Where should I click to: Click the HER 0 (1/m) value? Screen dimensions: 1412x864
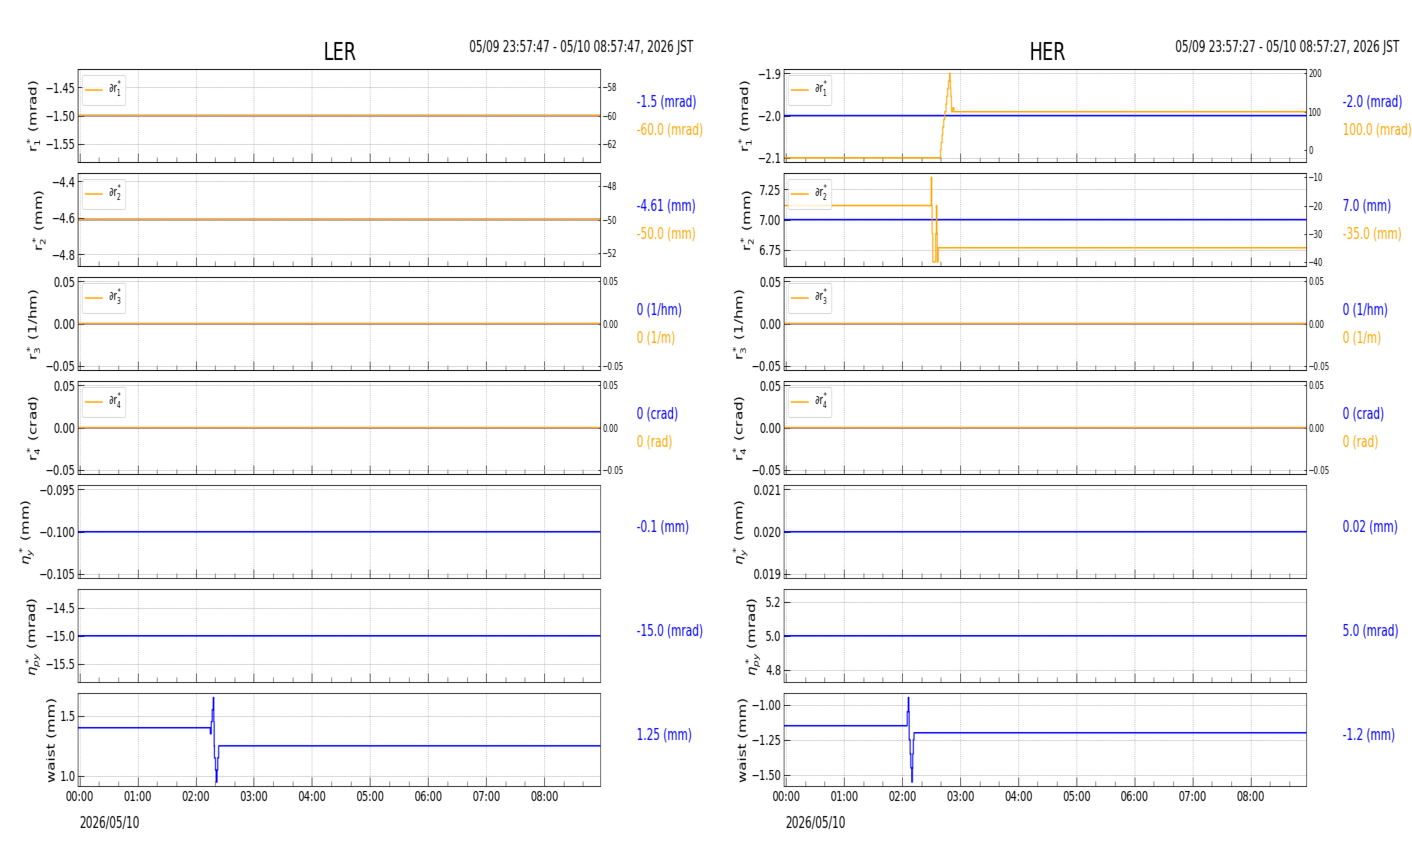coord(1362,338)
